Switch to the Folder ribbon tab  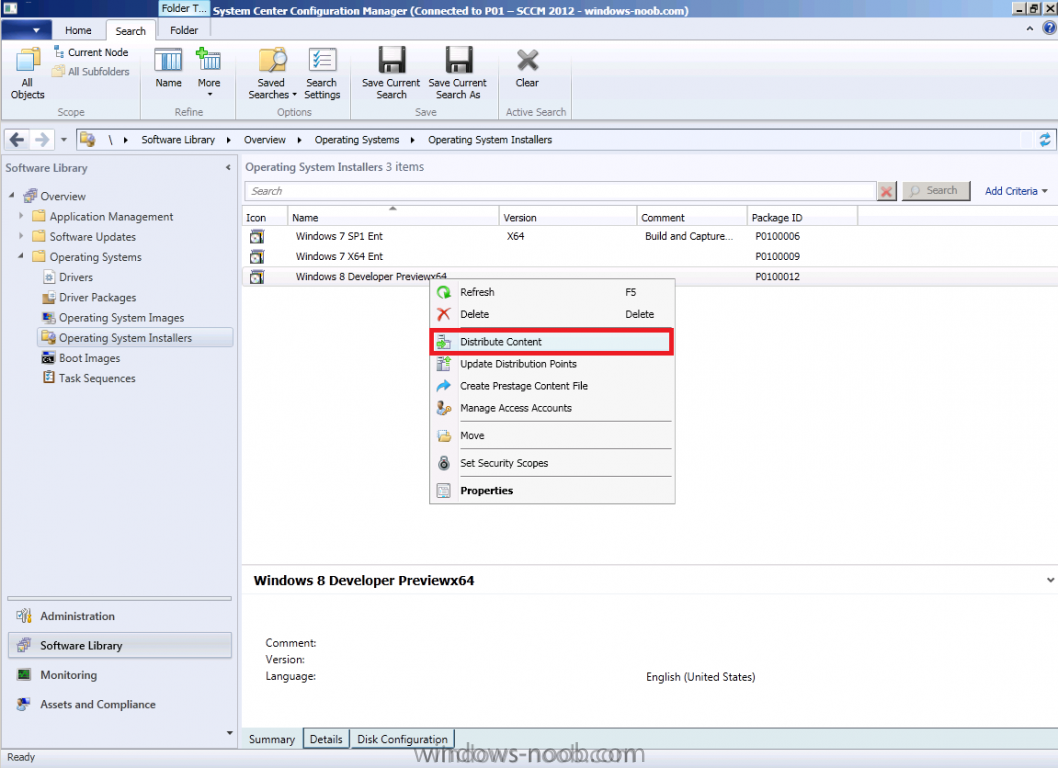tap(184, 30)
